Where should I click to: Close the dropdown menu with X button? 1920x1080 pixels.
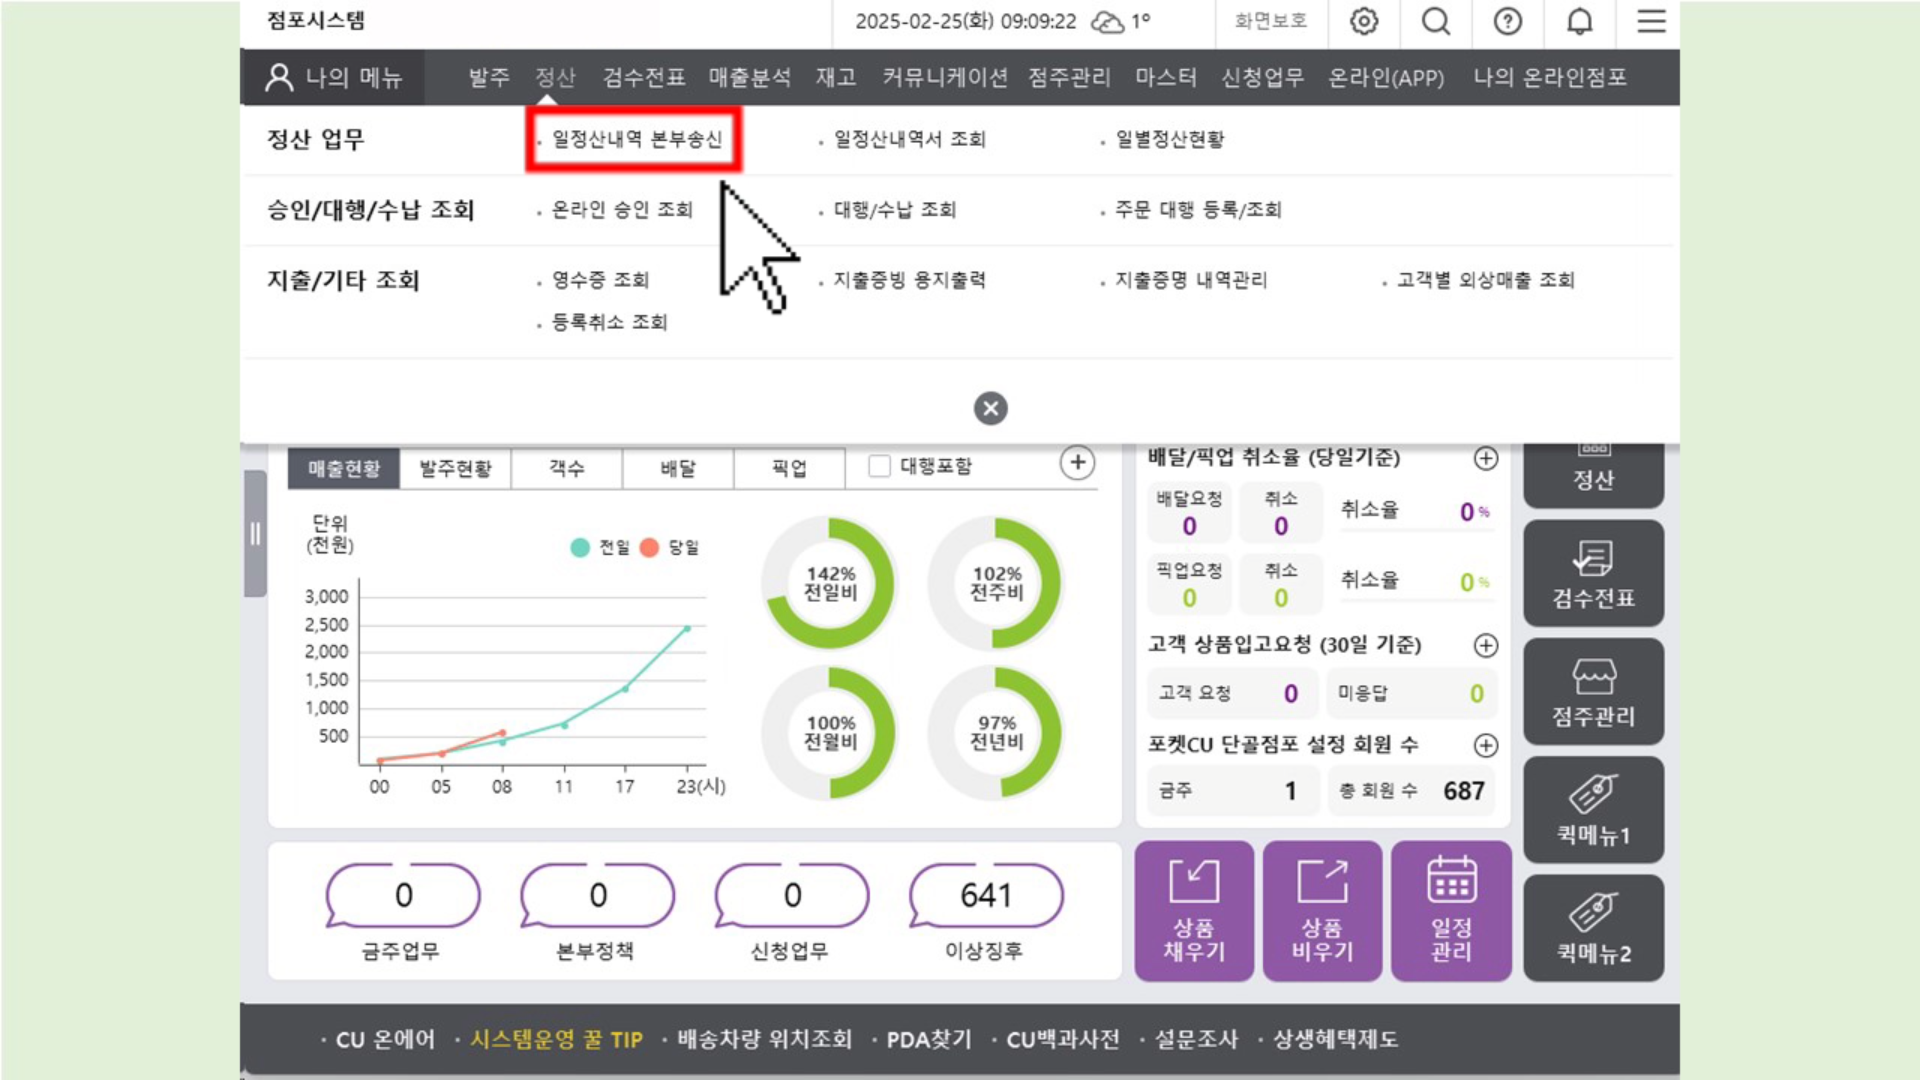(x=990, y=408)
